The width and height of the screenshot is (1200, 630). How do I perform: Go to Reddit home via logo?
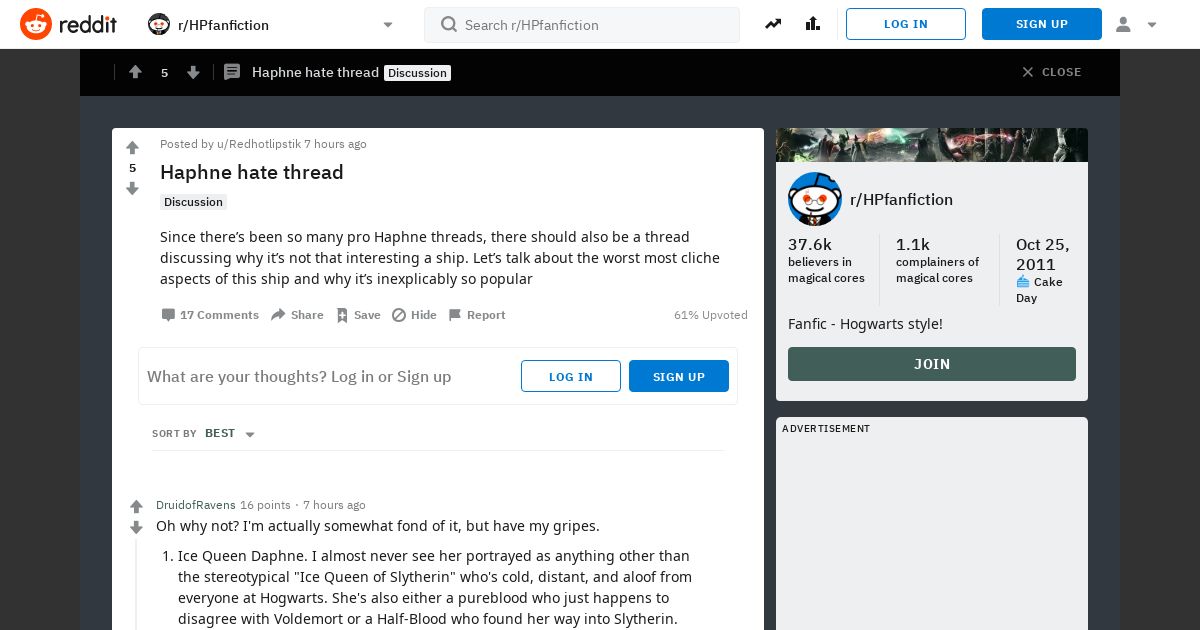pos(68,24)
